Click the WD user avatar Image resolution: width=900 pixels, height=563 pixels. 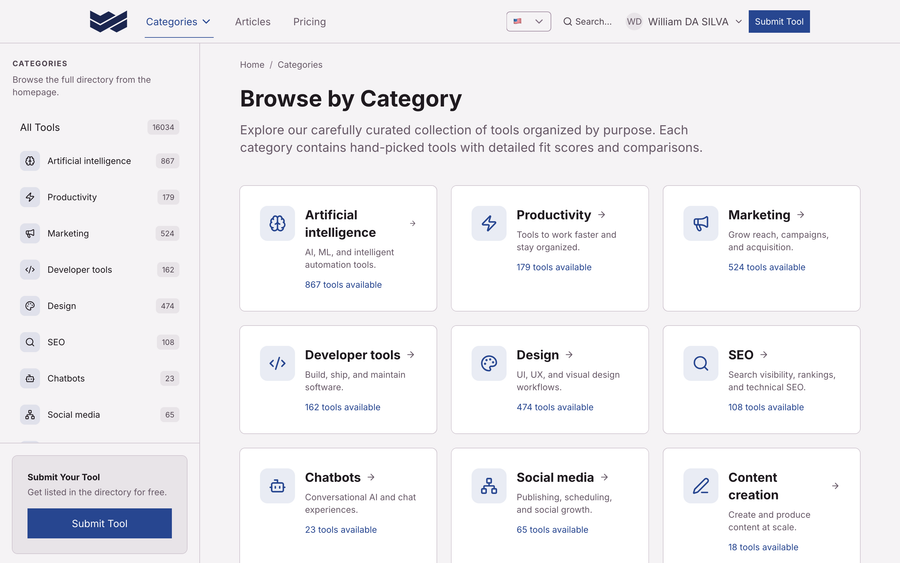coord(634,21)
